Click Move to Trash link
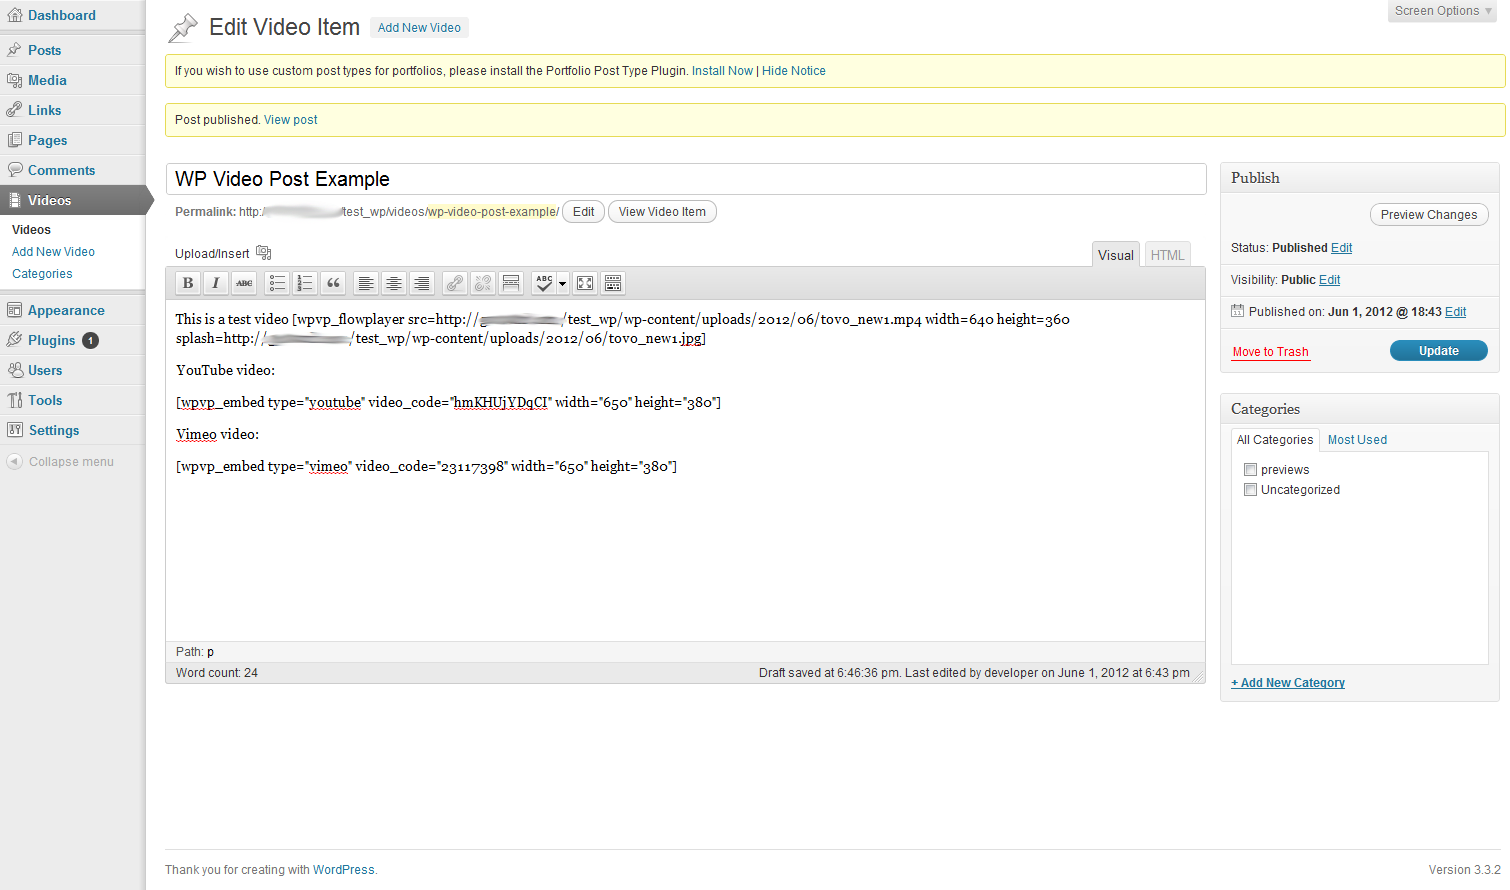1510x890 pixels. pyautogui.click(x=1270, y=352)
